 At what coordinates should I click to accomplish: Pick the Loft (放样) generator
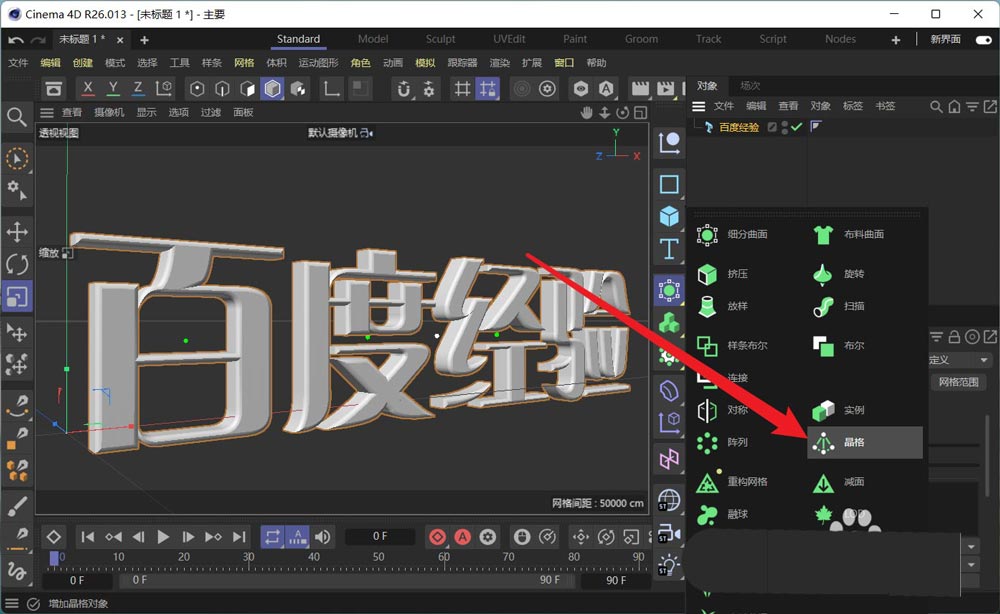click(x=723, y=307)
